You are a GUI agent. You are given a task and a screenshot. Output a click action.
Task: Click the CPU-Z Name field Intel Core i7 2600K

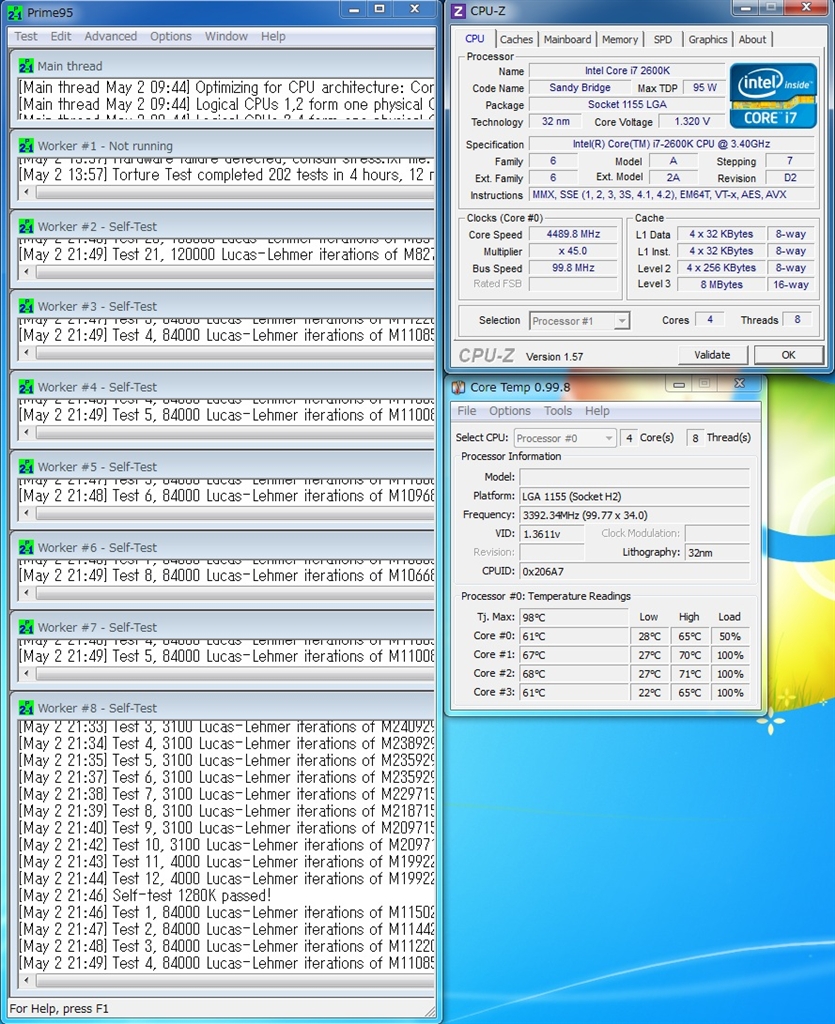pyautogui.click(x=627, y=71)
